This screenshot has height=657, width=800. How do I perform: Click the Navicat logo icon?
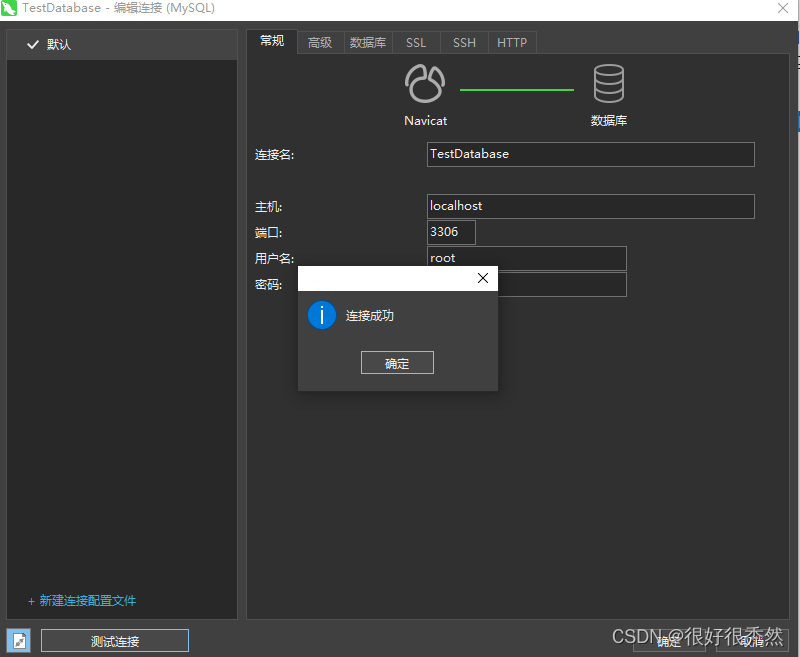[x=424, y=83]
